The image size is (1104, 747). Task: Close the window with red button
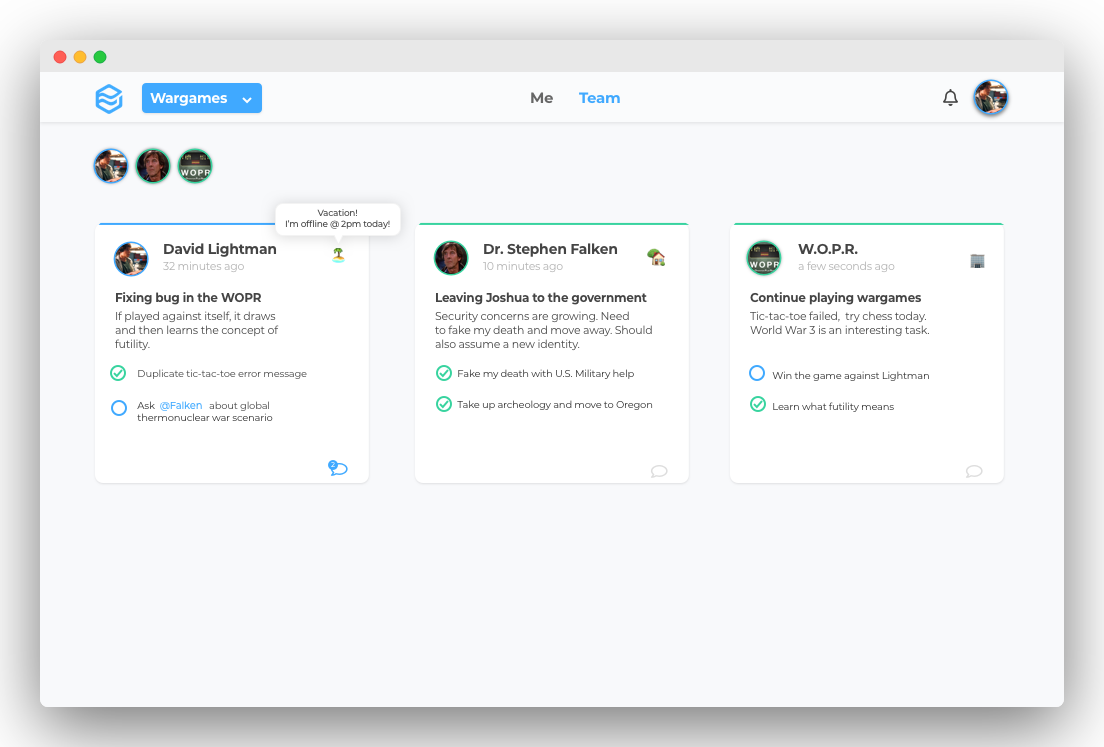click(60, 57)
